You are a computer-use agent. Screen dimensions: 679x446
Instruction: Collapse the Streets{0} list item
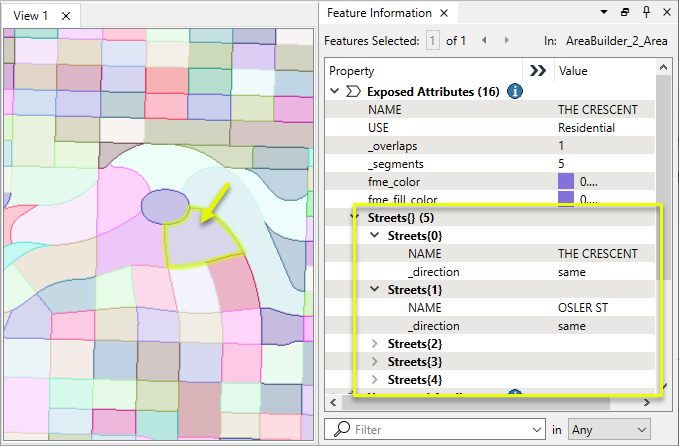point(375,235)
